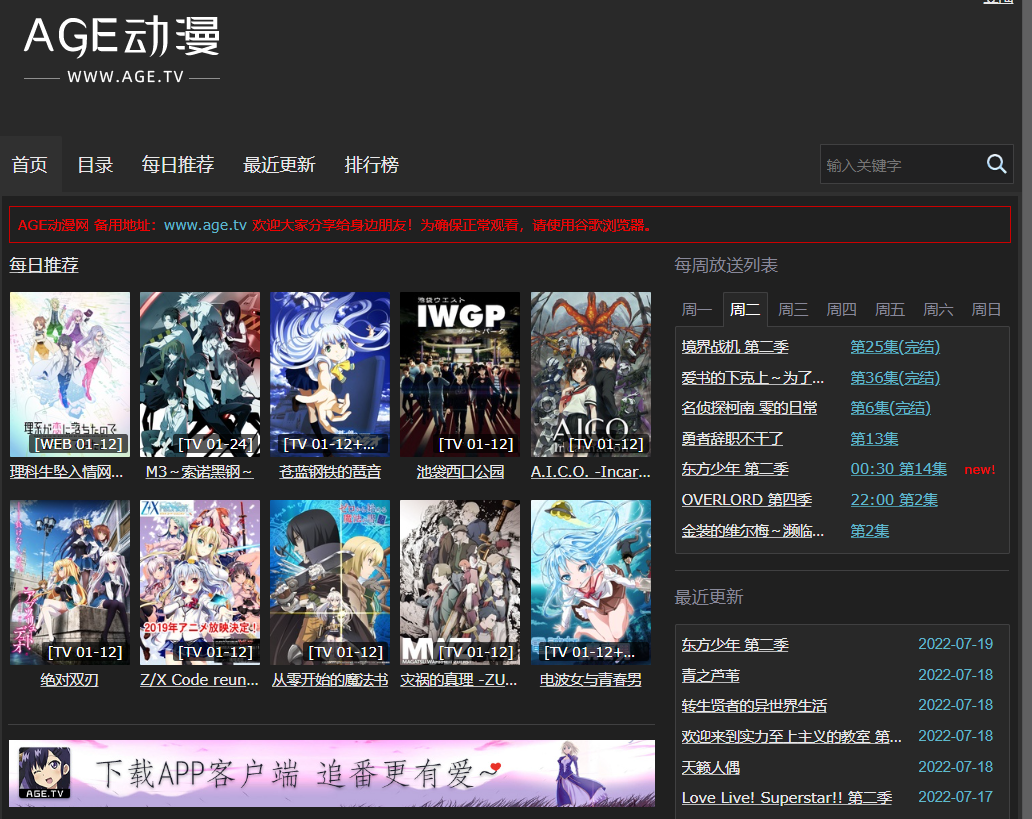
Task: Click the www.age.tv backup address link
Action: click(x=205, y=225)
